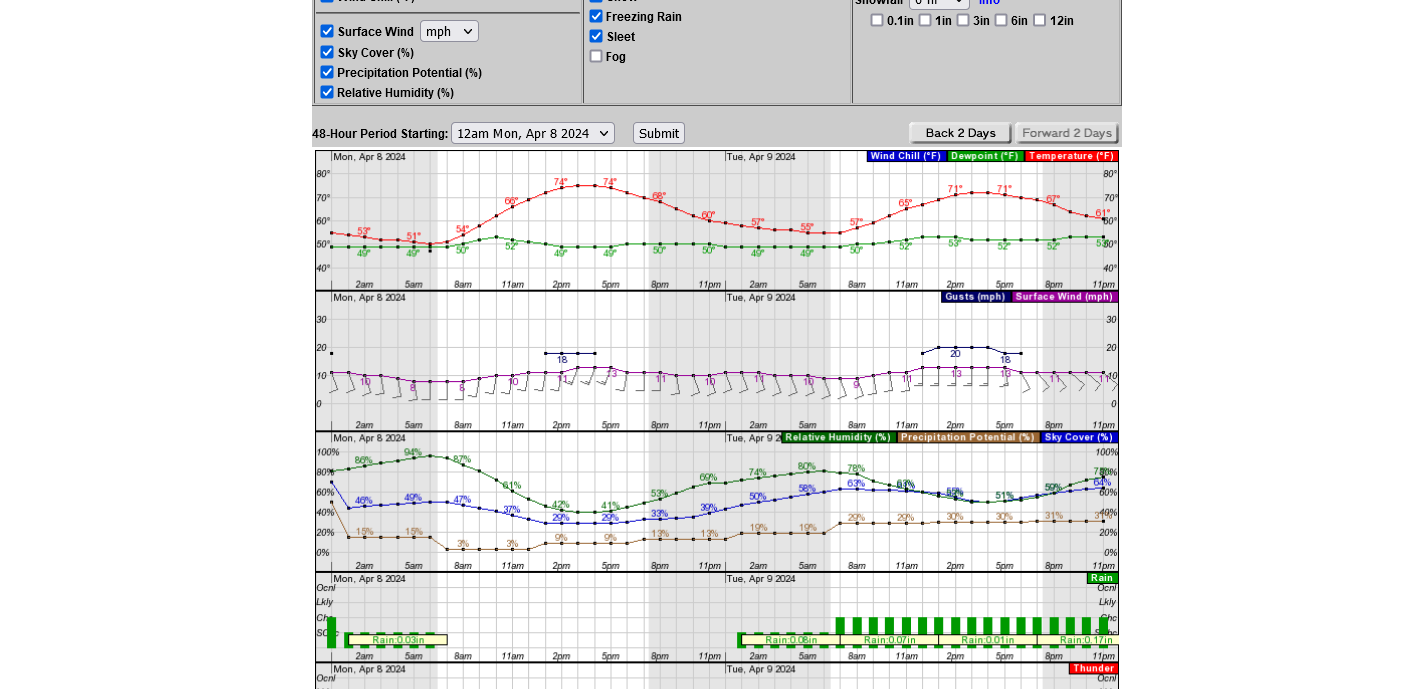Enable the 6in snowfall checkbox
1426x689 pixels.
click(x=1001, y=20)
